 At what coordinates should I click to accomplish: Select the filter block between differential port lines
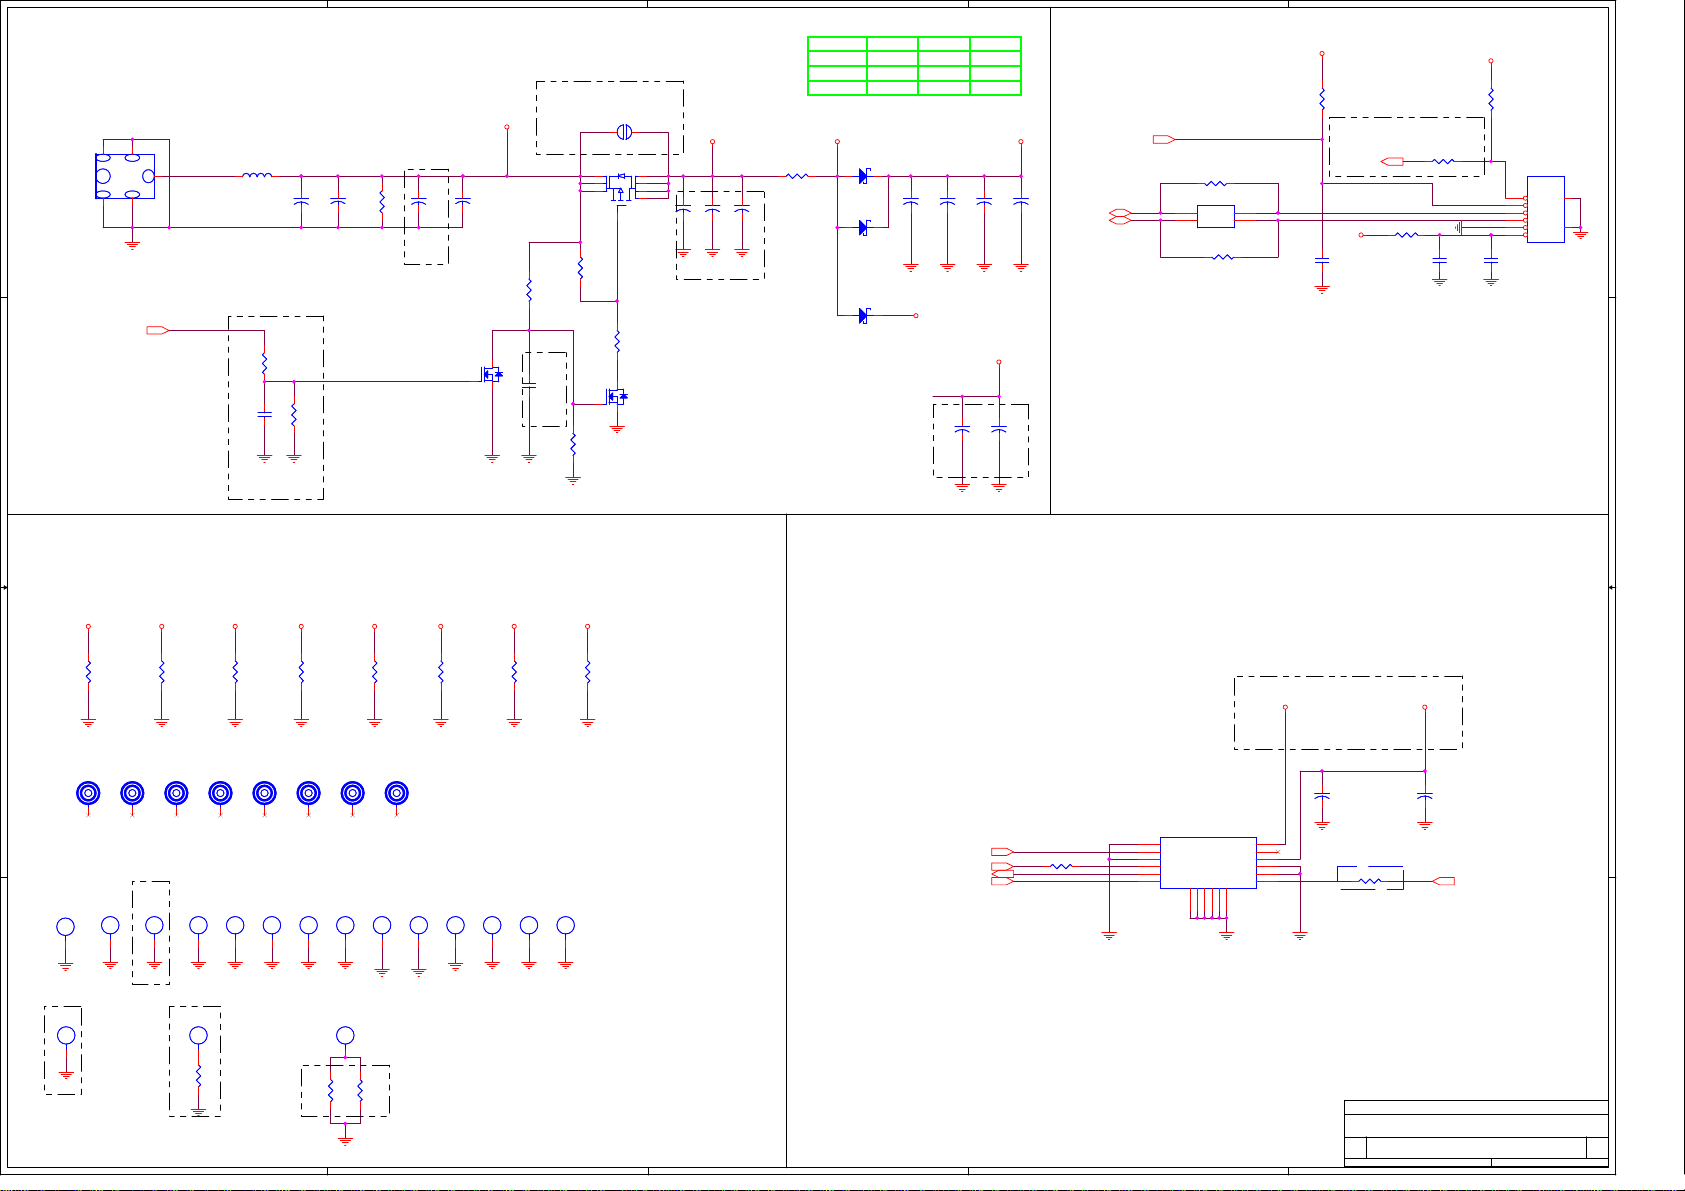click(x=1215, y=216)
